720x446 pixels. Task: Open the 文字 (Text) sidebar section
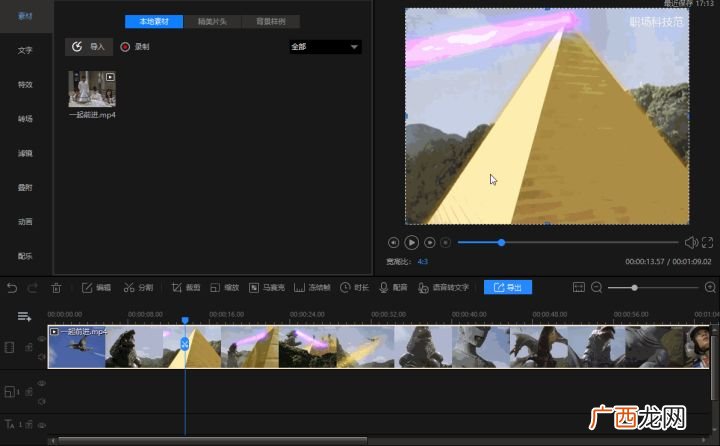pyautogui.click(x=25, y=51)
